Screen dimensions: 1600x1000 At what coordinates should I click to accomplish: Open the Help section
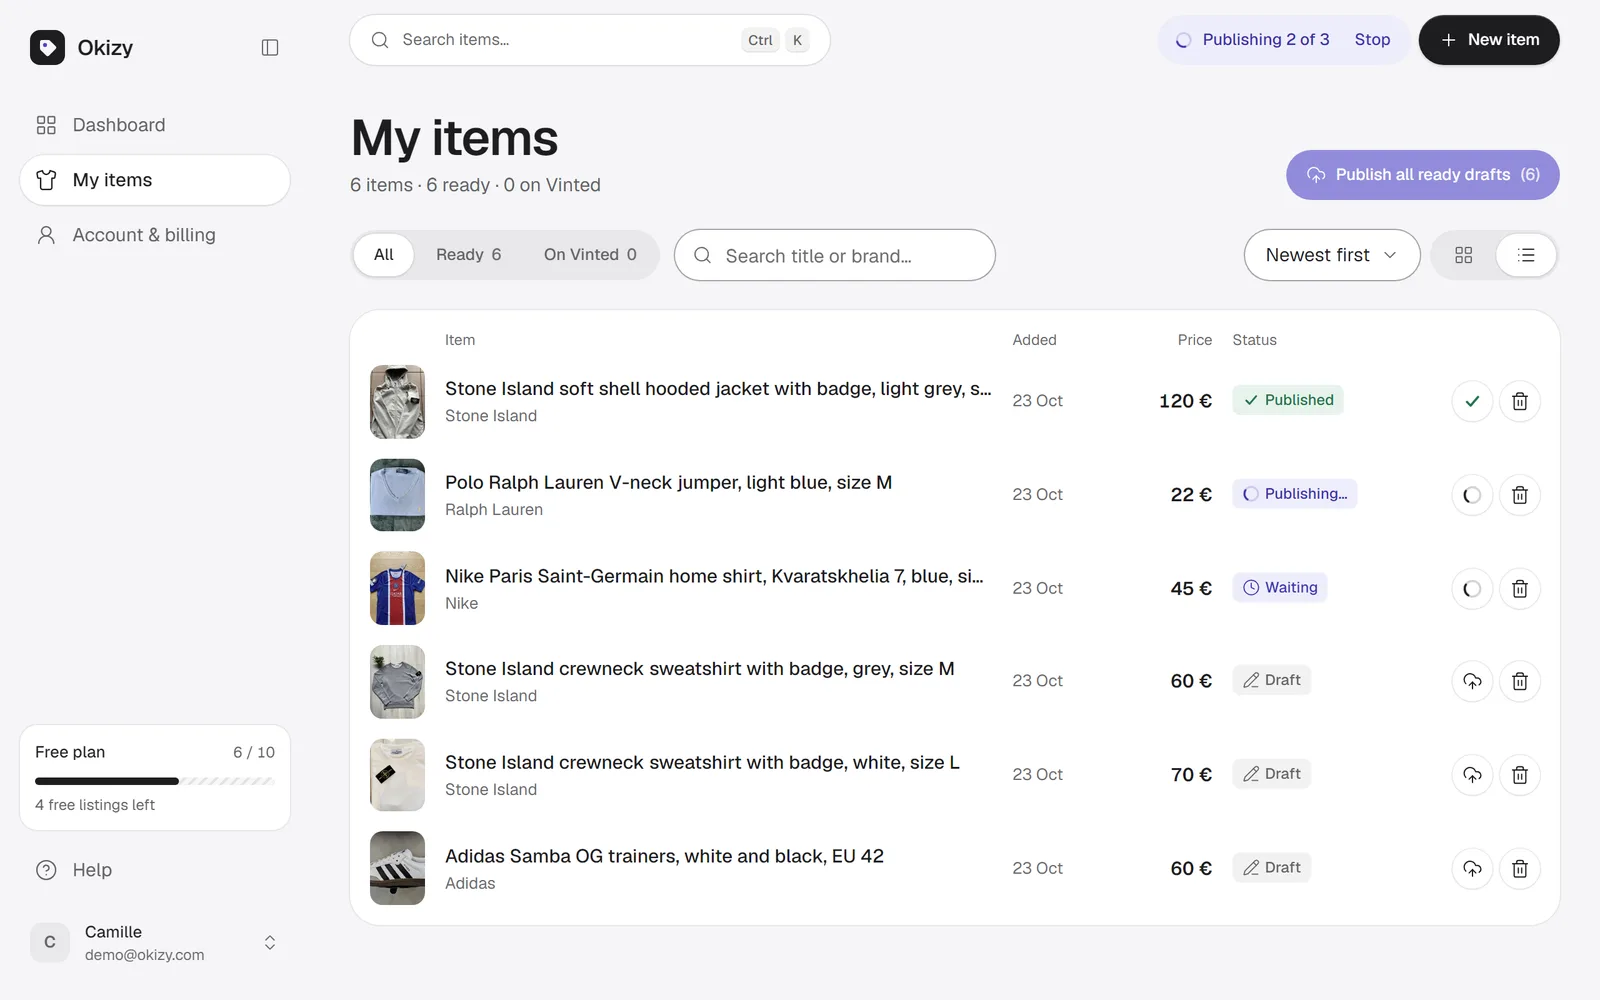(x=92, y=870)
